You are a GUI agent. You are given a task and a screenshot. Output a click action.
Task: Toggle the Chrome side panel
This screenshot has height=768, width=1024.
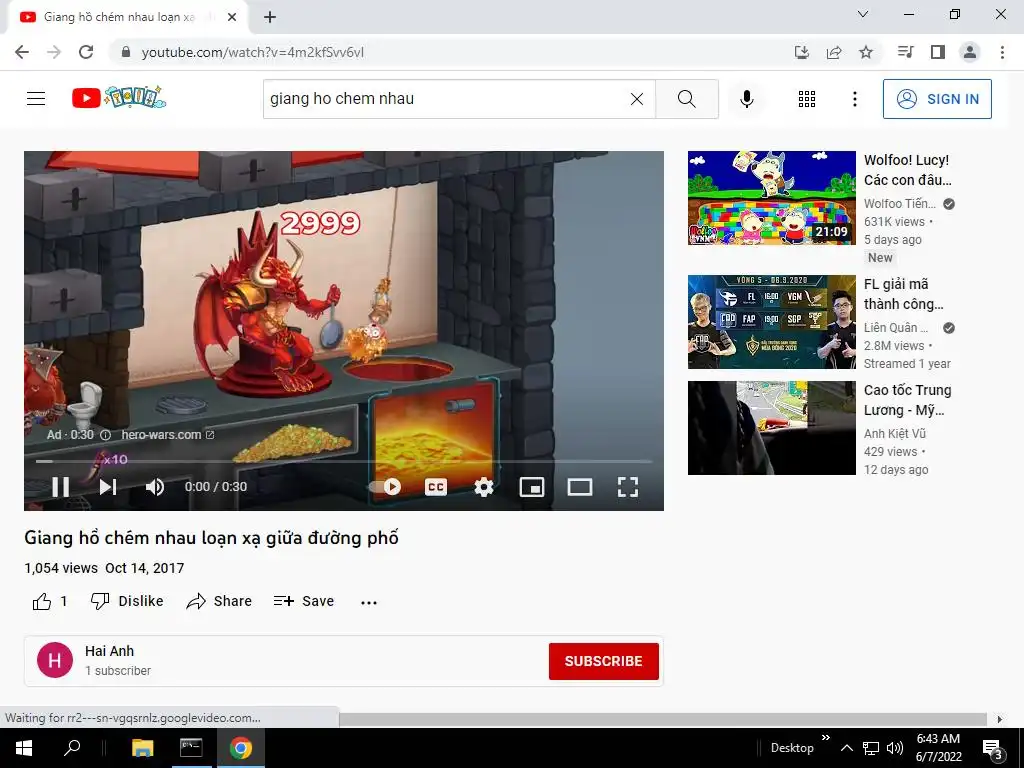[x=938, y=52]
